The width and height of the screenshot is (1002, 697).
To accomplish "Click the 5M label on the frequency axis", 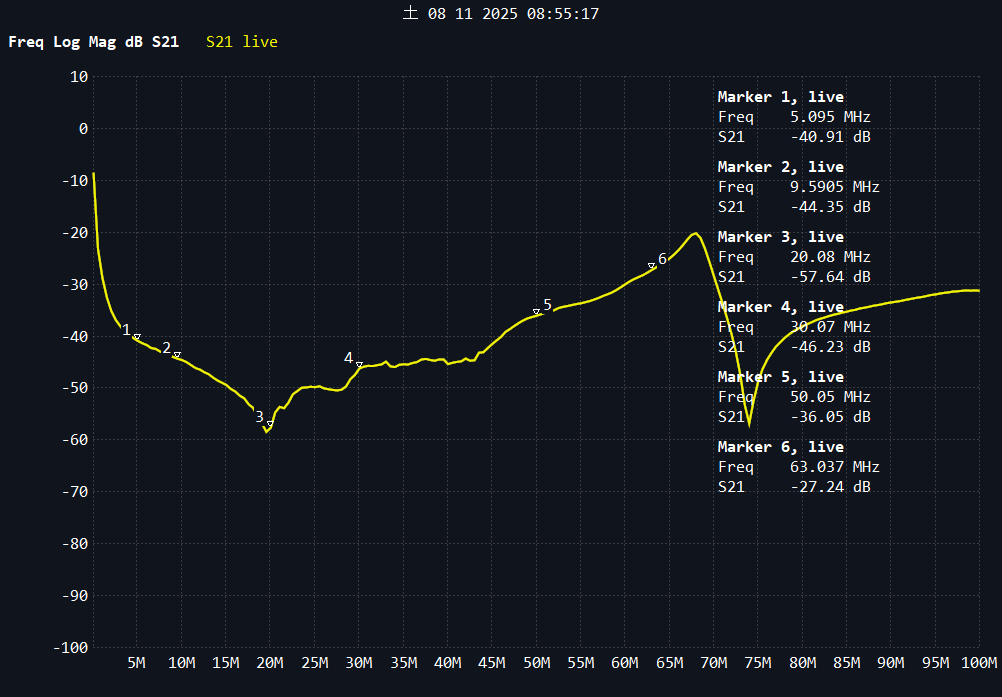I will (137, 663).
